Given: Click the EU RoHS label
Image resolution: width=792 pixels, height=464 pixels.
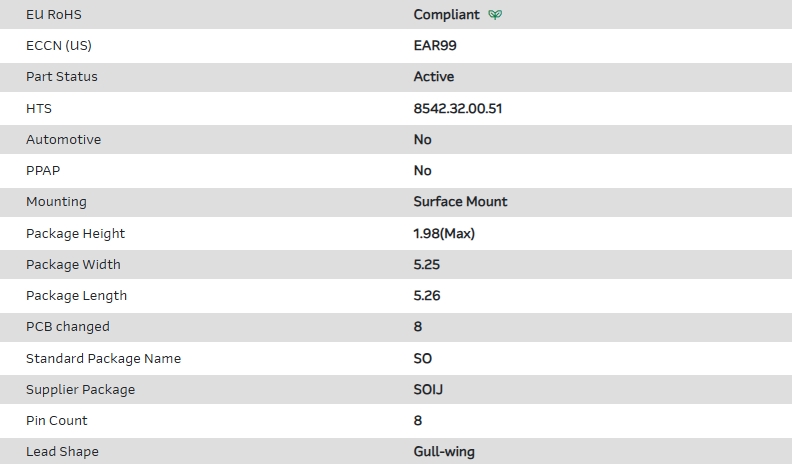Looking at the screenshot, I should (x=53, y=15).
